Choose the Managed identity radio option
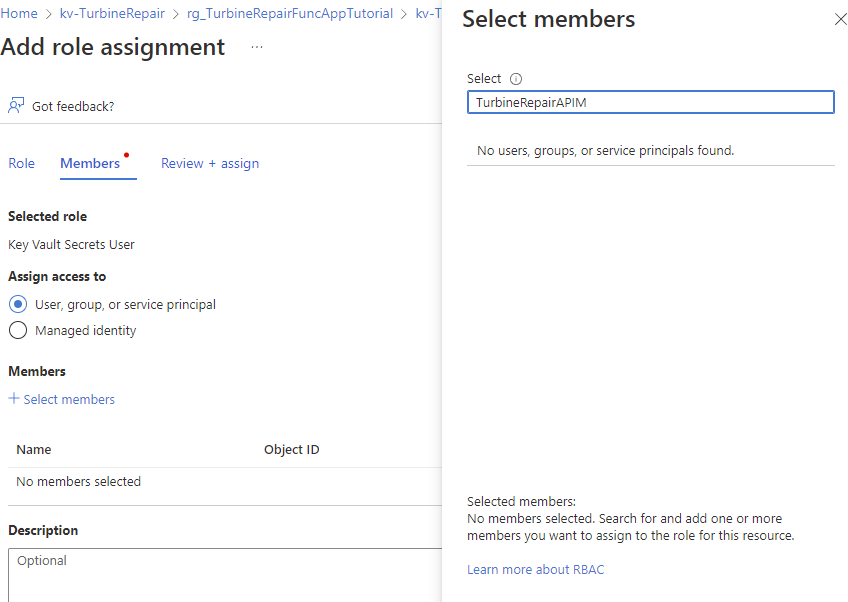Image resolution: width=848 pixels, height=602 pixels. (18, 330)
